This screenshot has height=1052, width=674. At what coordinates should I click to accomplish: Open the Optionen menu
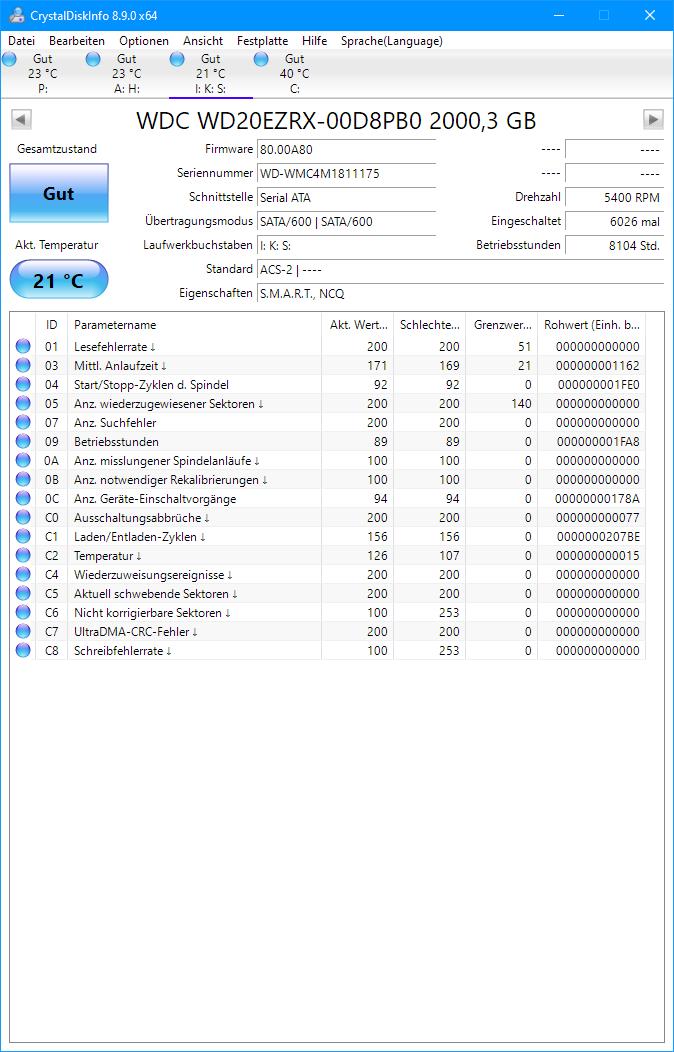click(144, 41)
